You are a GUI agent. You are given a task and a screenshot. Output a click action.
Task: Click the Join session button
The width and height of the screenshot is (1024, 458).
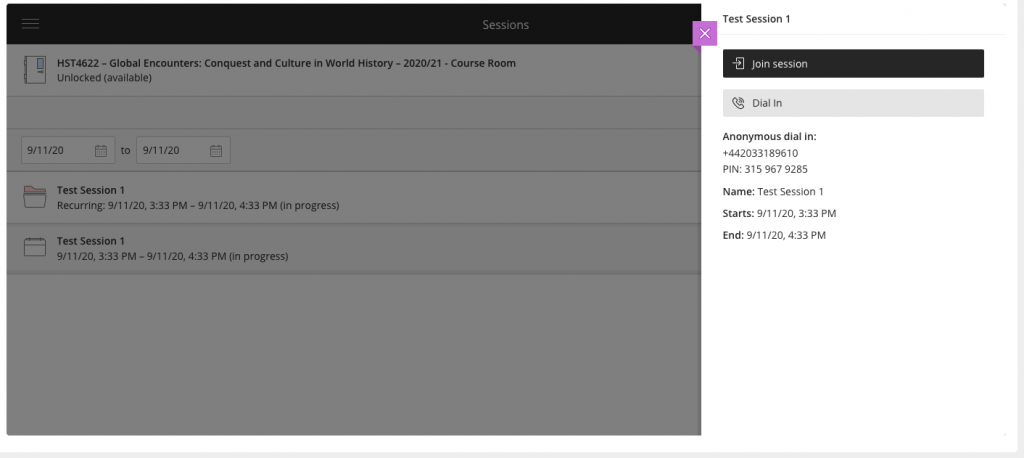[x=853, y=63]
